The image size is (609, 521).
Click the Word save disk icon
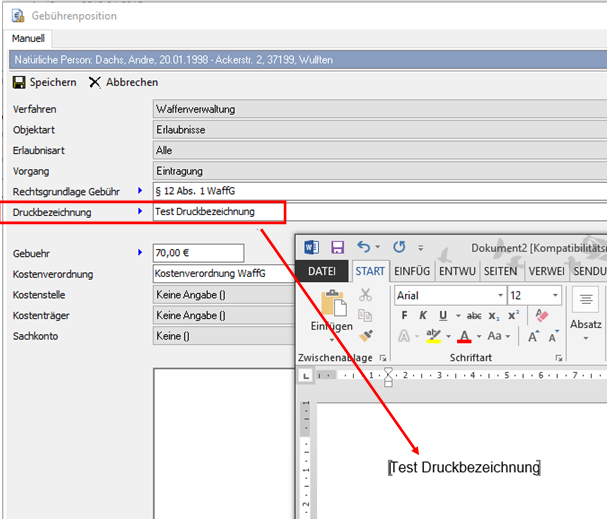[x=337, y=246]
